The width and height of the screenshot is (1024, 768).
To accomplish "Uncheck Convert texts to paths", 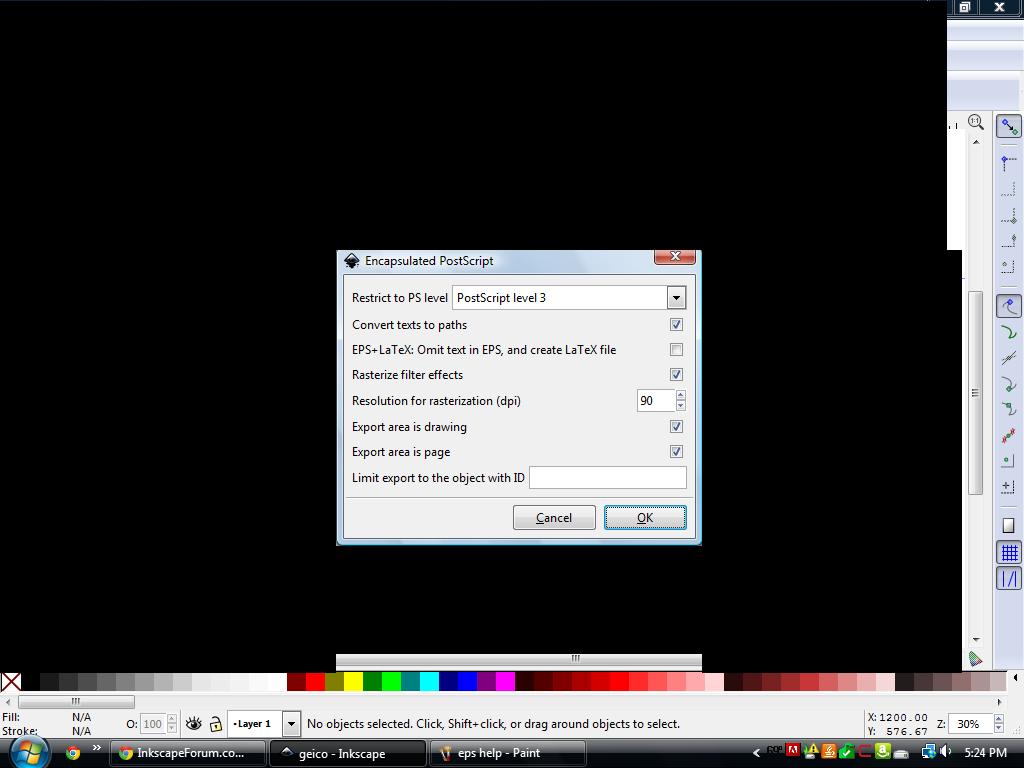I will (676, 324).
